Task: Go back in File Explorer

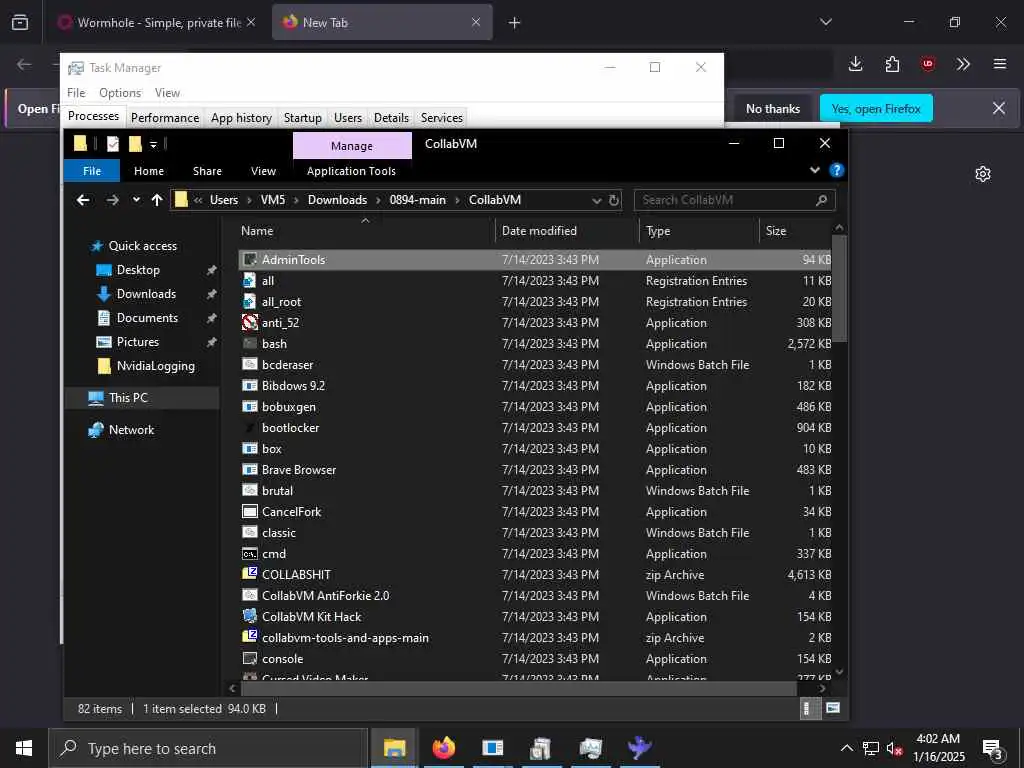Action: pos(83,200)
